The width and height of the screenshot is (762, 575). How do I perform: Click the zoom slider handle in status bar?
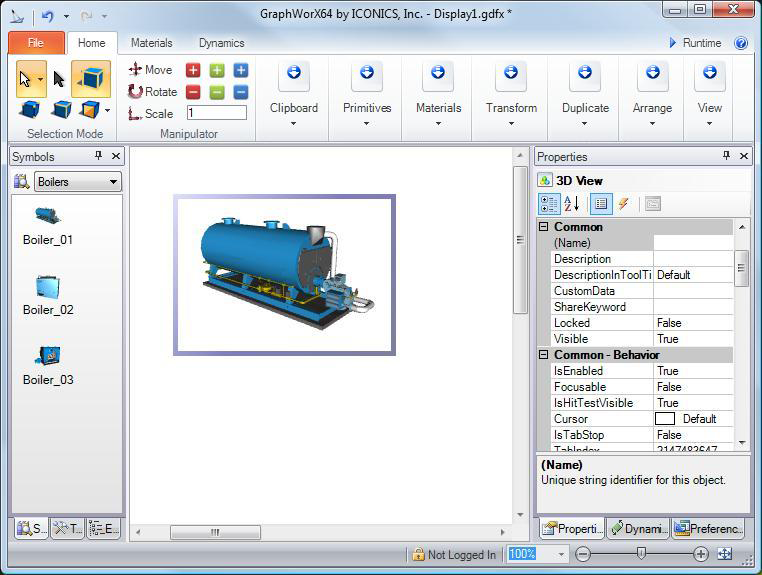[641, 554]
